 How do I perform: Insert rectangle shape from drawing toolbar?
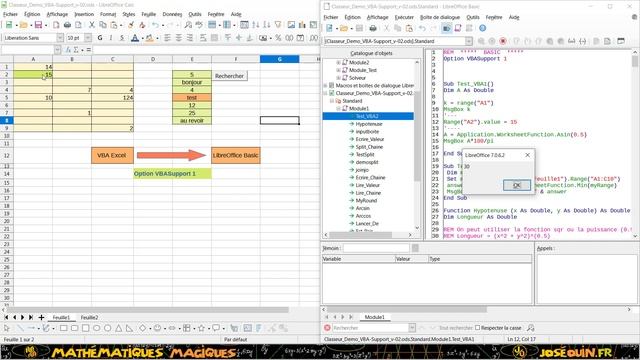point(63,328)
